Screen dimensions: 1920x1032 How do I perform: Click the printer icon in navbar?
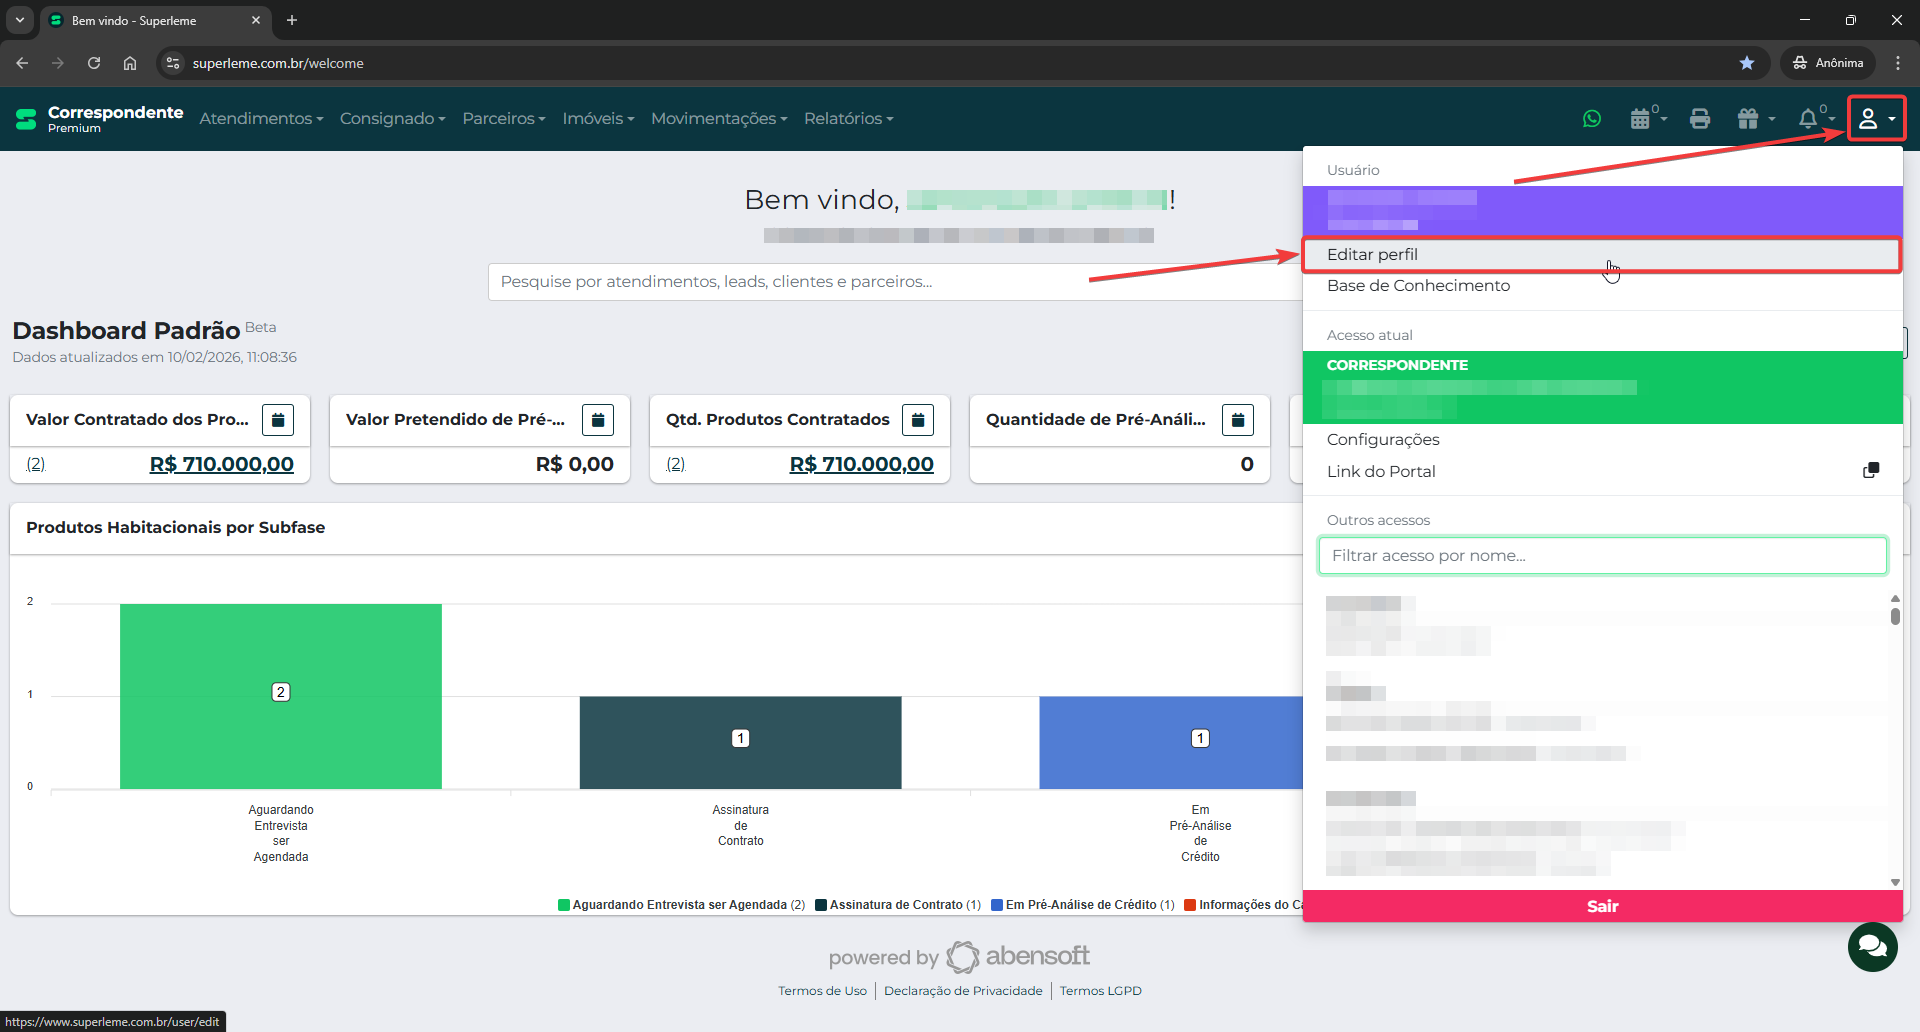click(x=1699, y=119)
